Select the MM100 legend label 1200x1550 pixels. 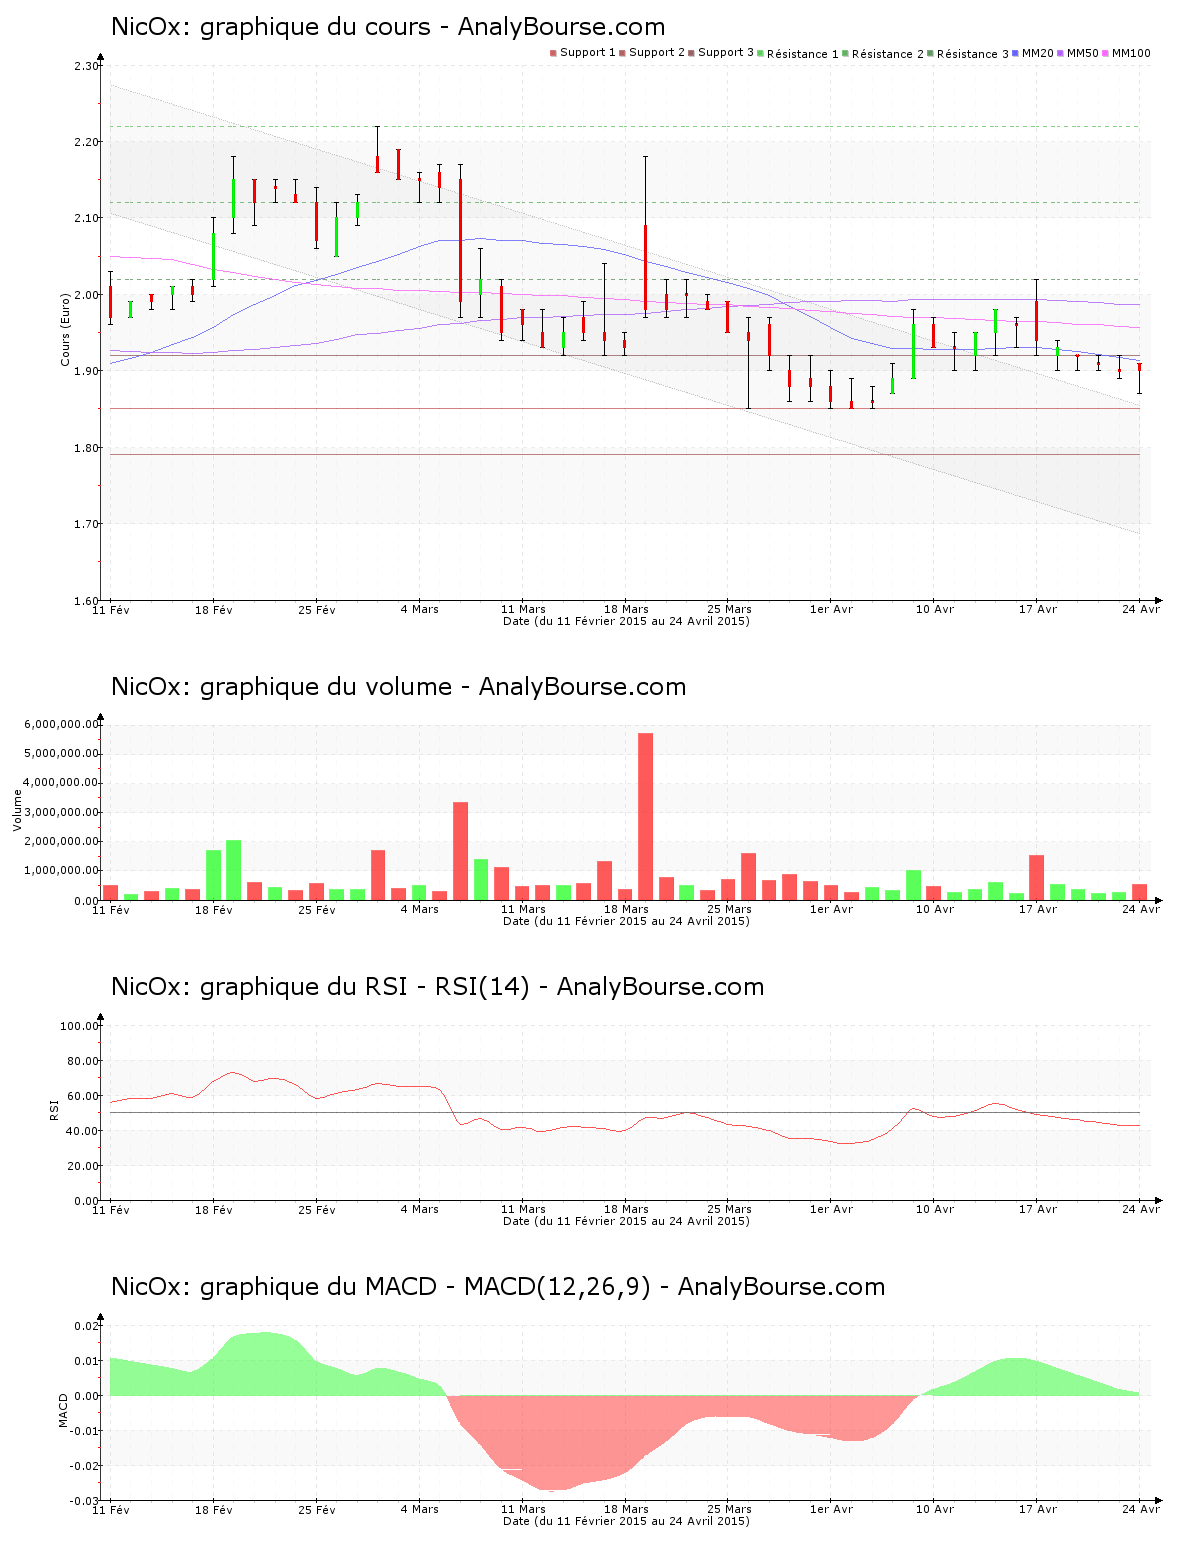[1131, 53]
